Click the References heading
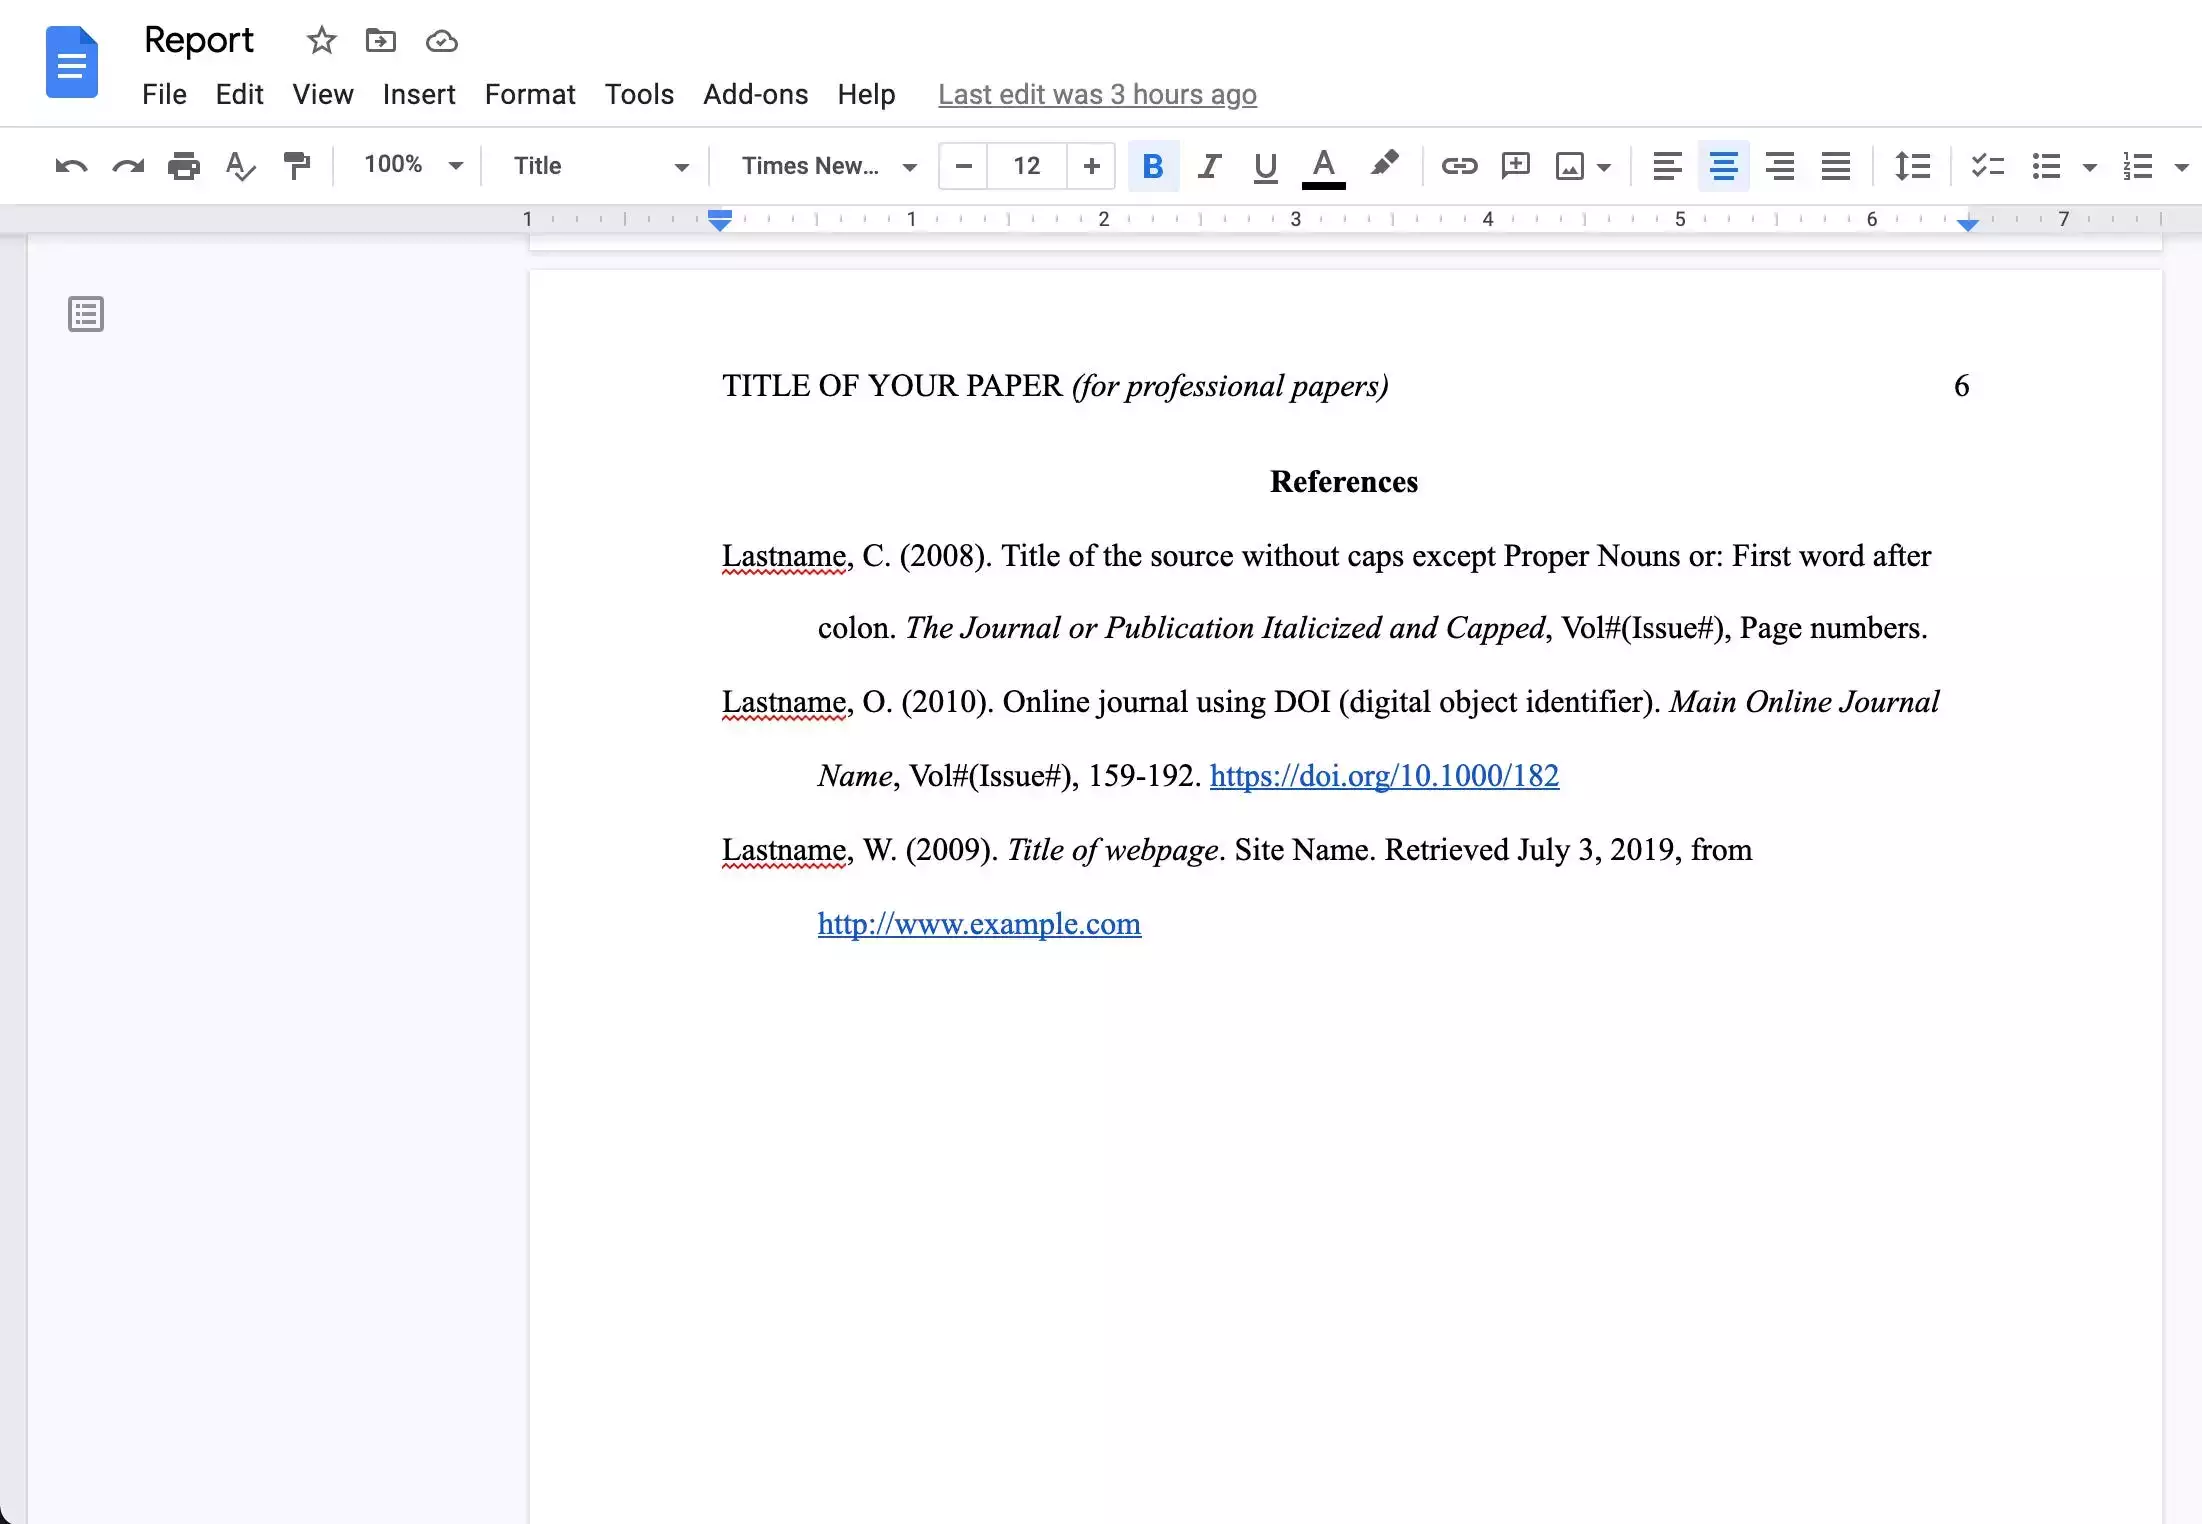The height and width of the screenshot is (1524, 2202). 1344,482
